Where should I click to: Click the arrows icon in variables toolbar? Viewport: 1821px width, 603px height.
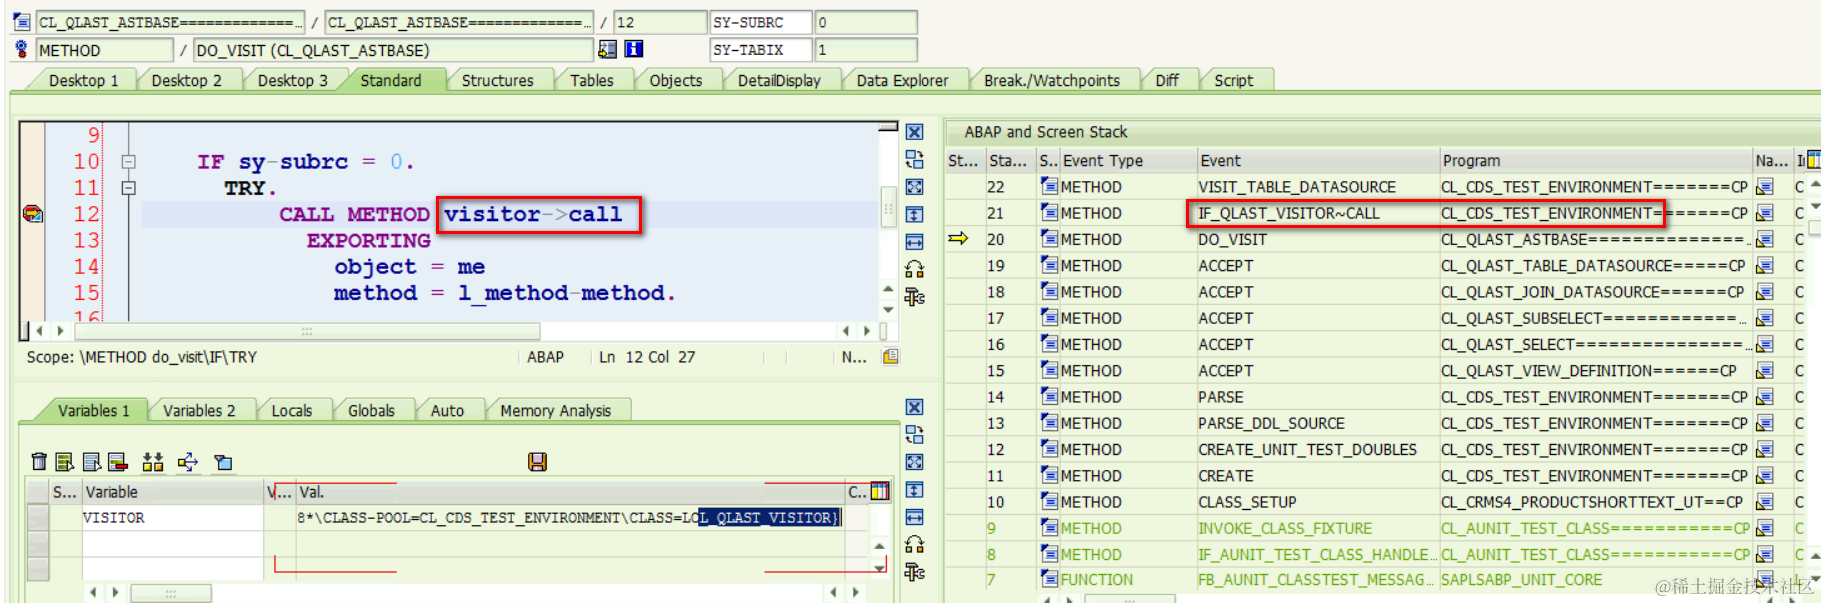coord(188,462)
